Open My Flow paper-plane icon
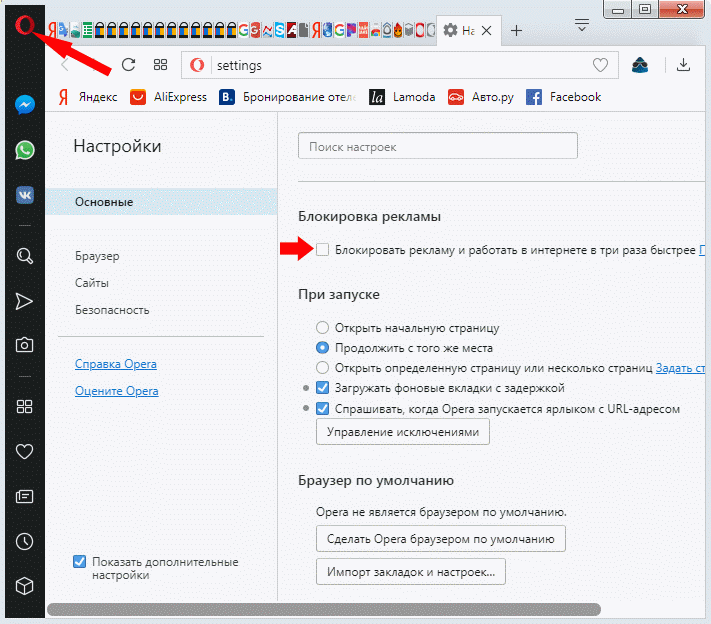The height and width of the screenshot is (624, 711). click(24, 301)
